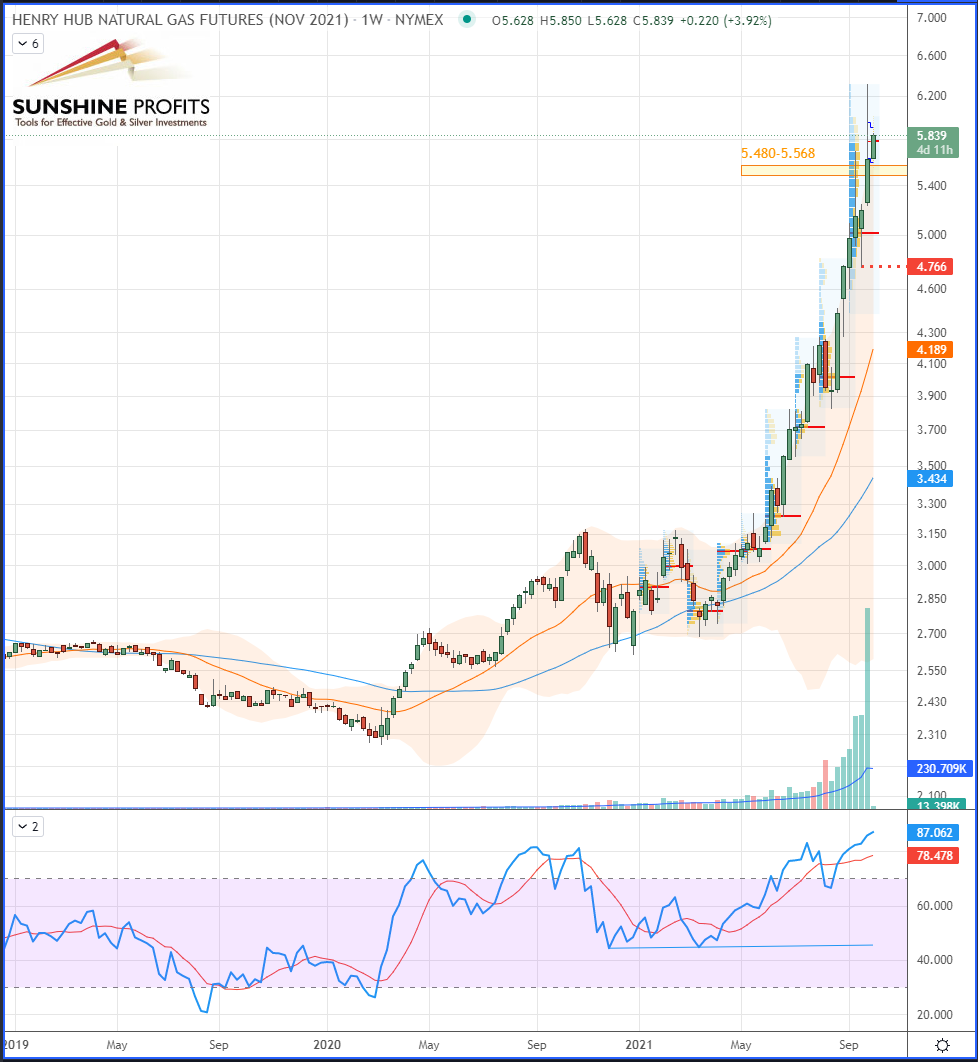This screenshot has width=978, height=1062.
Task: Click the O5.628 open value
Action: [513, 20]
